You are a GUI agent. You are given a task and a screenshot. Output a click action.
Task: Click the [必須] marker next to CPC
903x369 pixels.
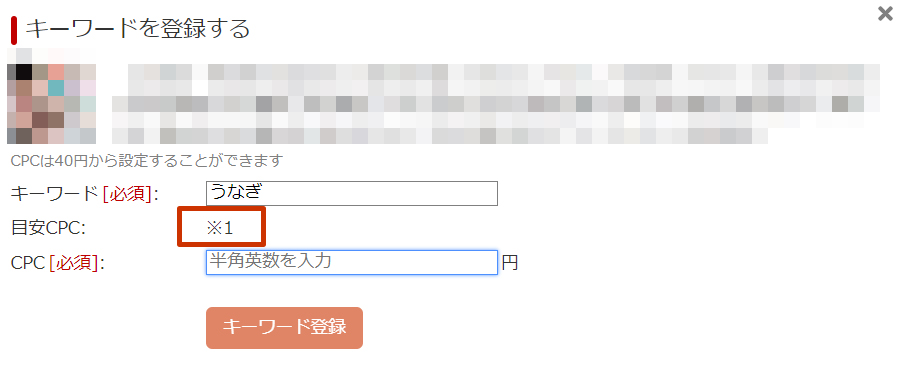(x=73, y=263)
